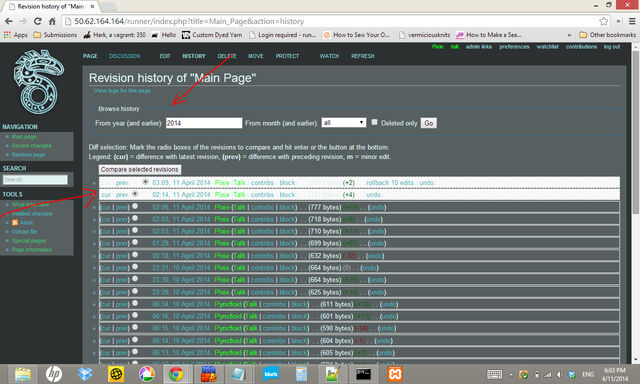This screenshot has width=640, height=384.
Task: Click undo on the 604 bytes revision
Action: (383, 341)
